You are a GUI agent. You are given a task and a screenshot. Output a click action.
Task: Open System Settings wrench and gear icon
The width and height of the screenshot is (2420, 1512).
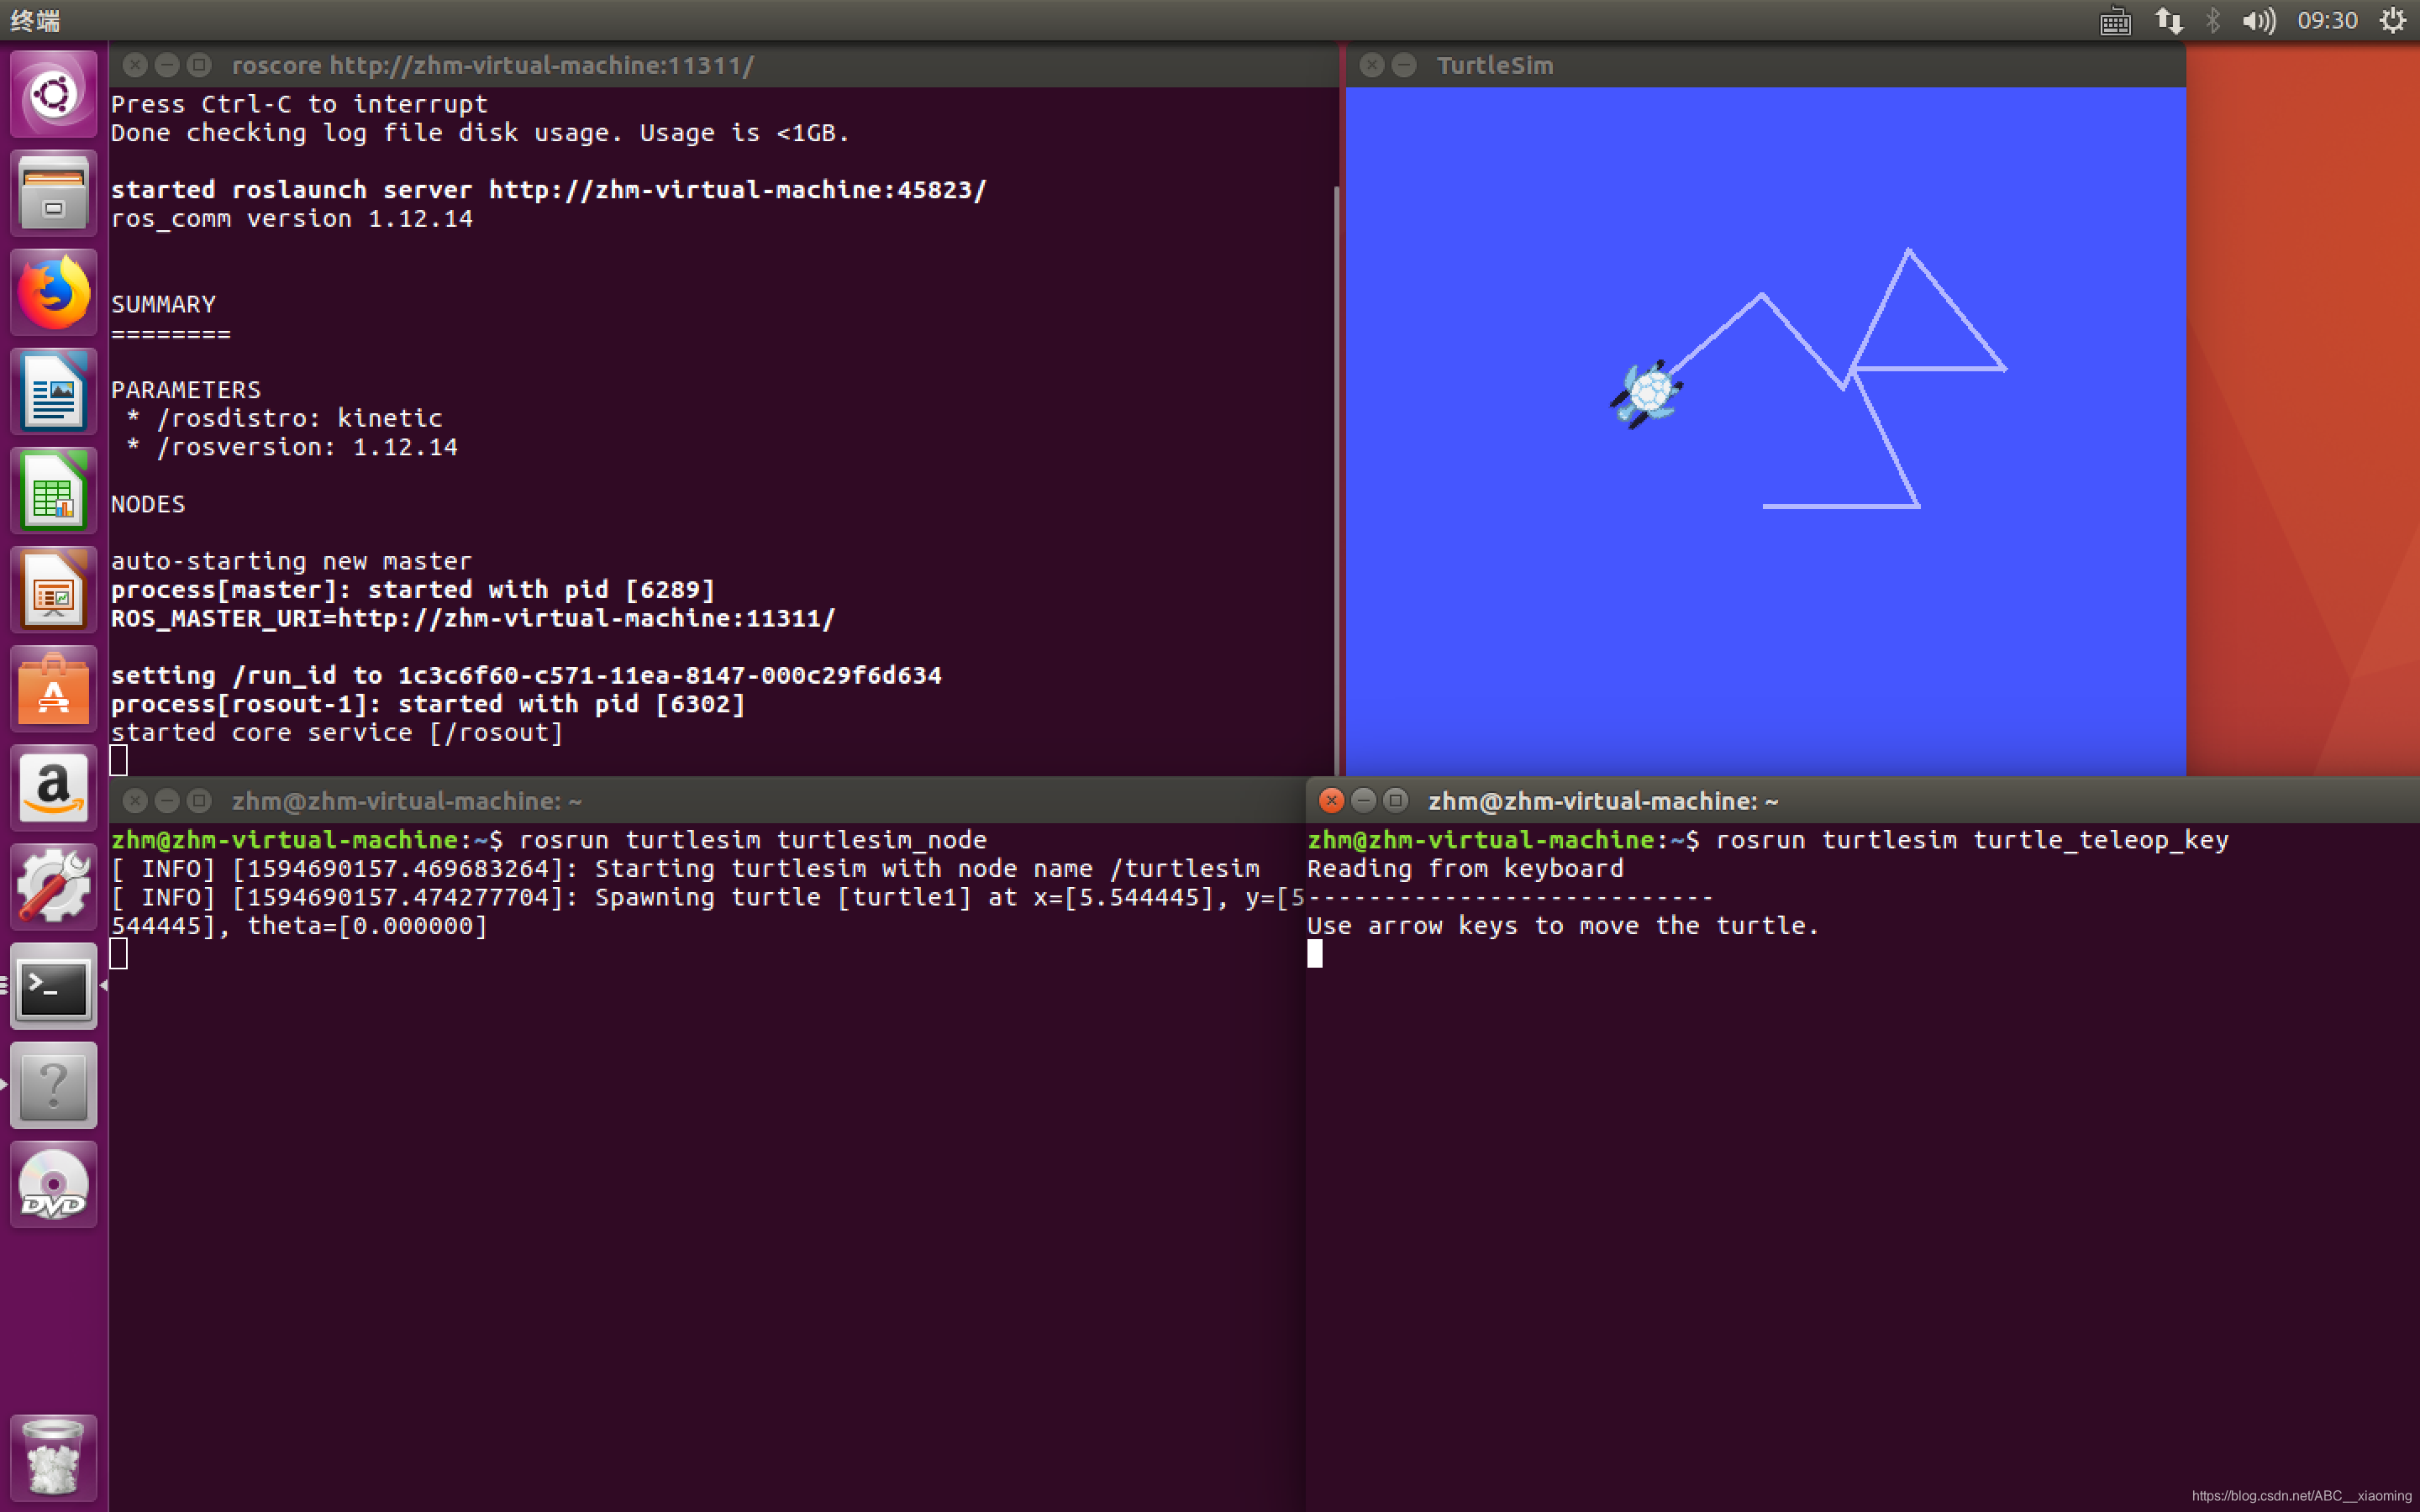[x=53, y=886]
